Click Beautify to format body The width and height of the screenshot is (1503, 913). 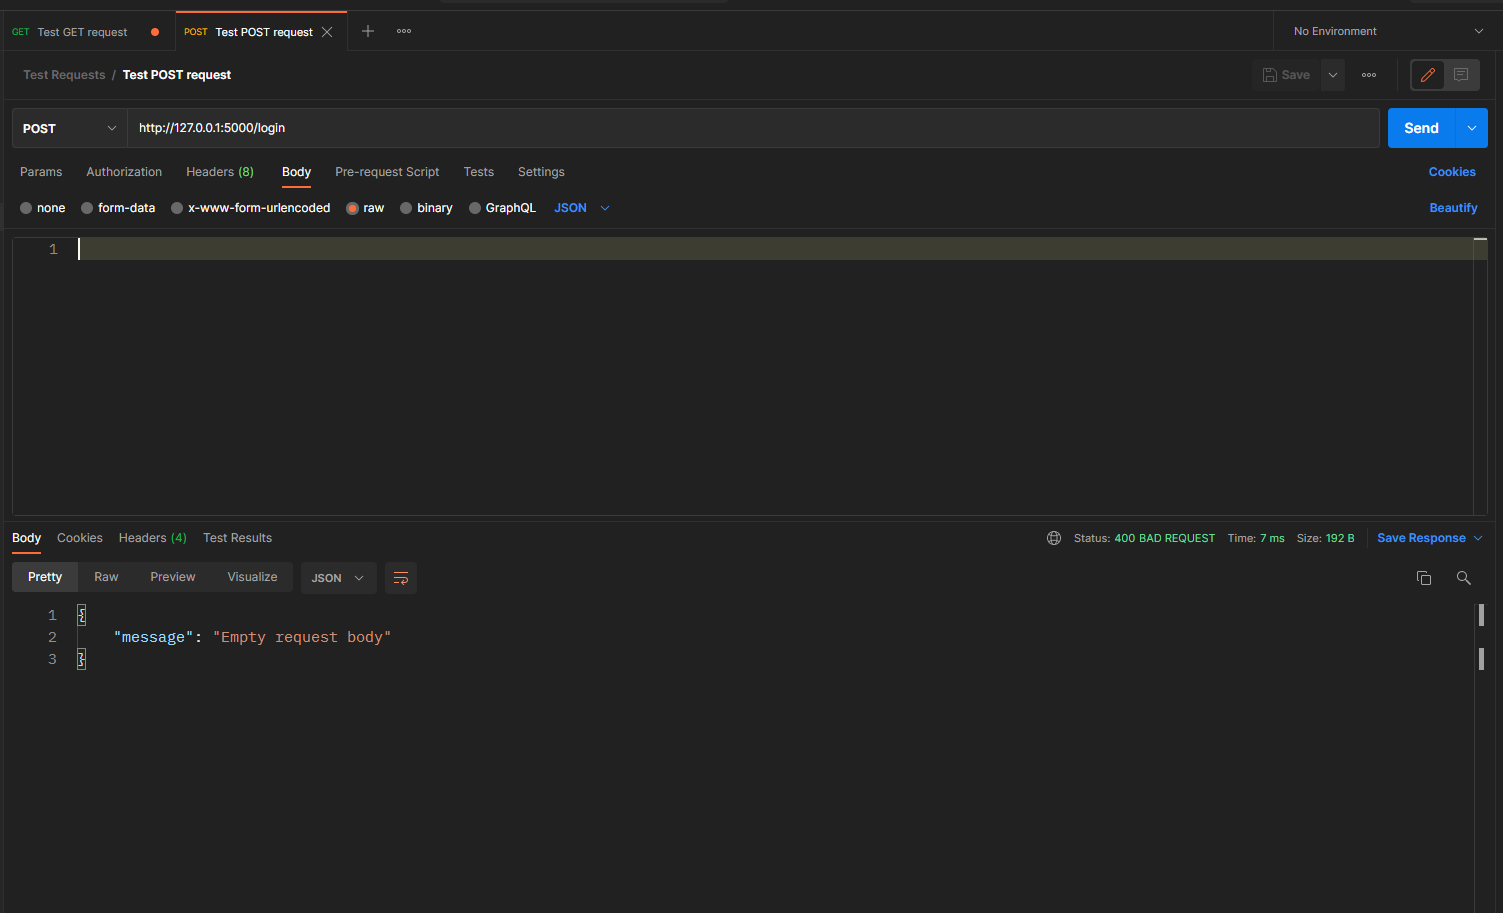click(x=1453, y=208)
